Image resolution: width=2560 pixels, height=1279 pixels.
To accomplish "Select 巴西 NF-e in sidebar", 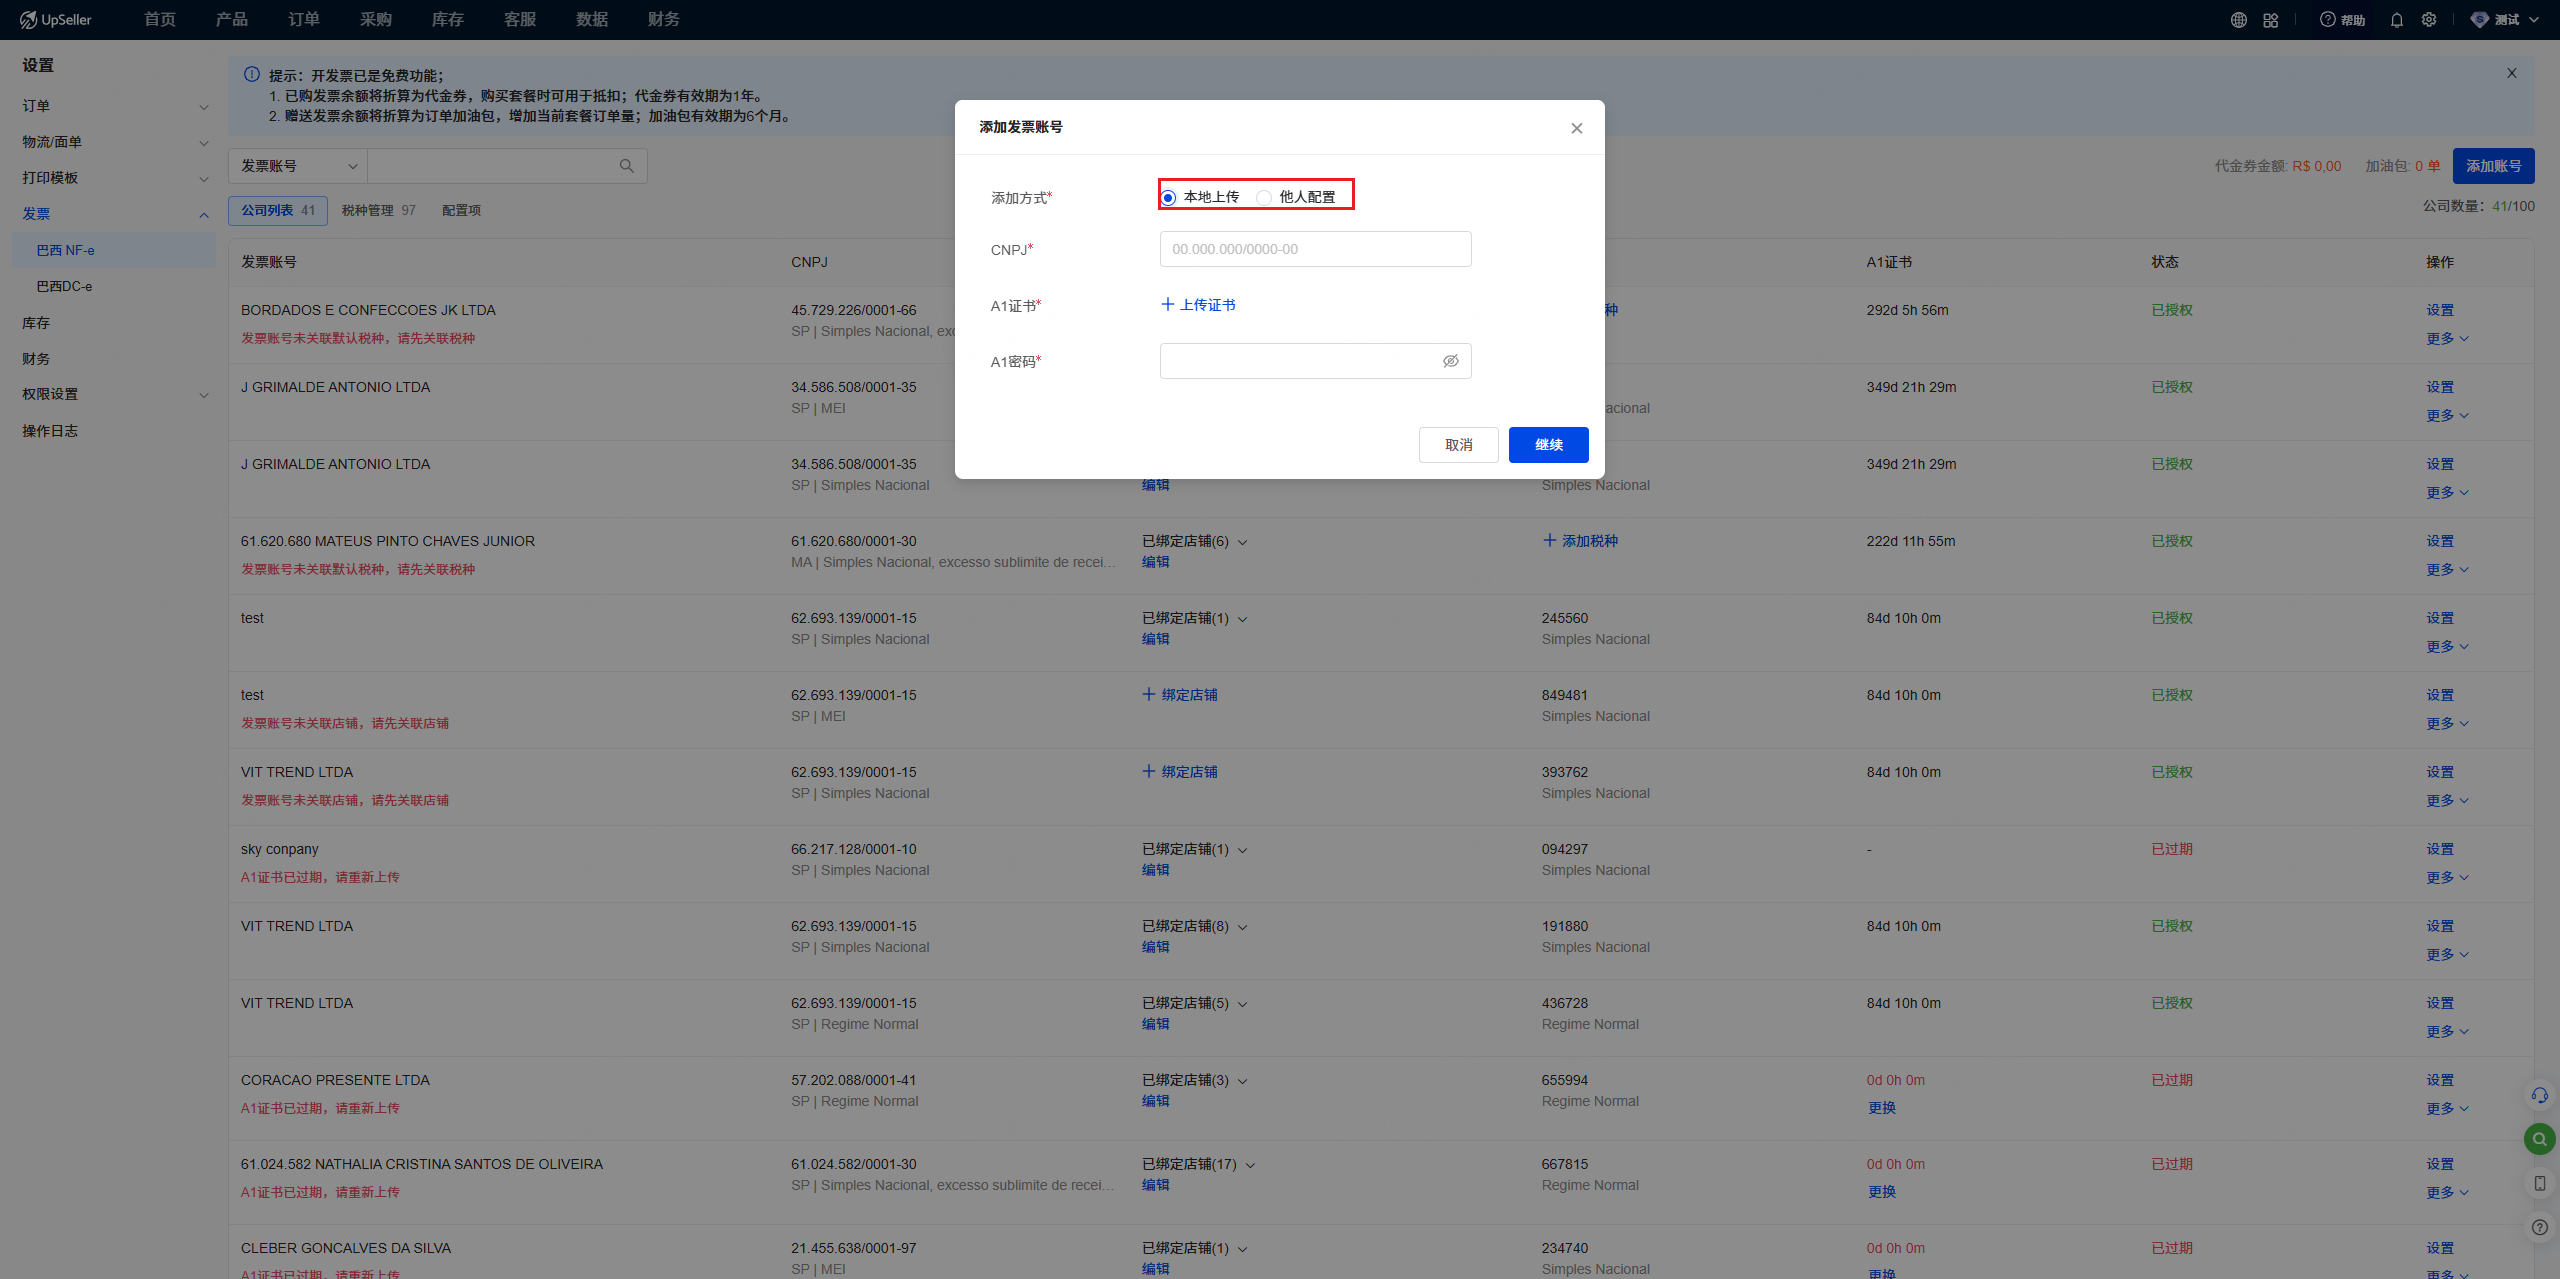I will pos(114,250).
